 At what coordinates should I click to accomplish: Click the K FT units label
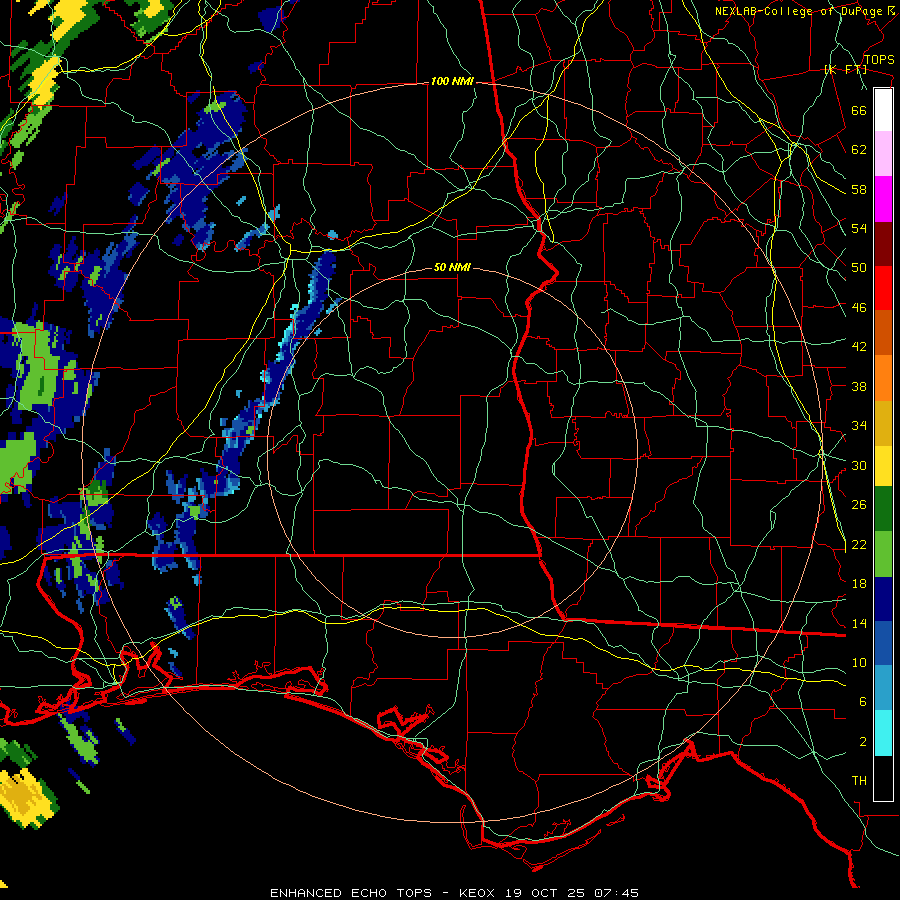click(x=845, y=70)
